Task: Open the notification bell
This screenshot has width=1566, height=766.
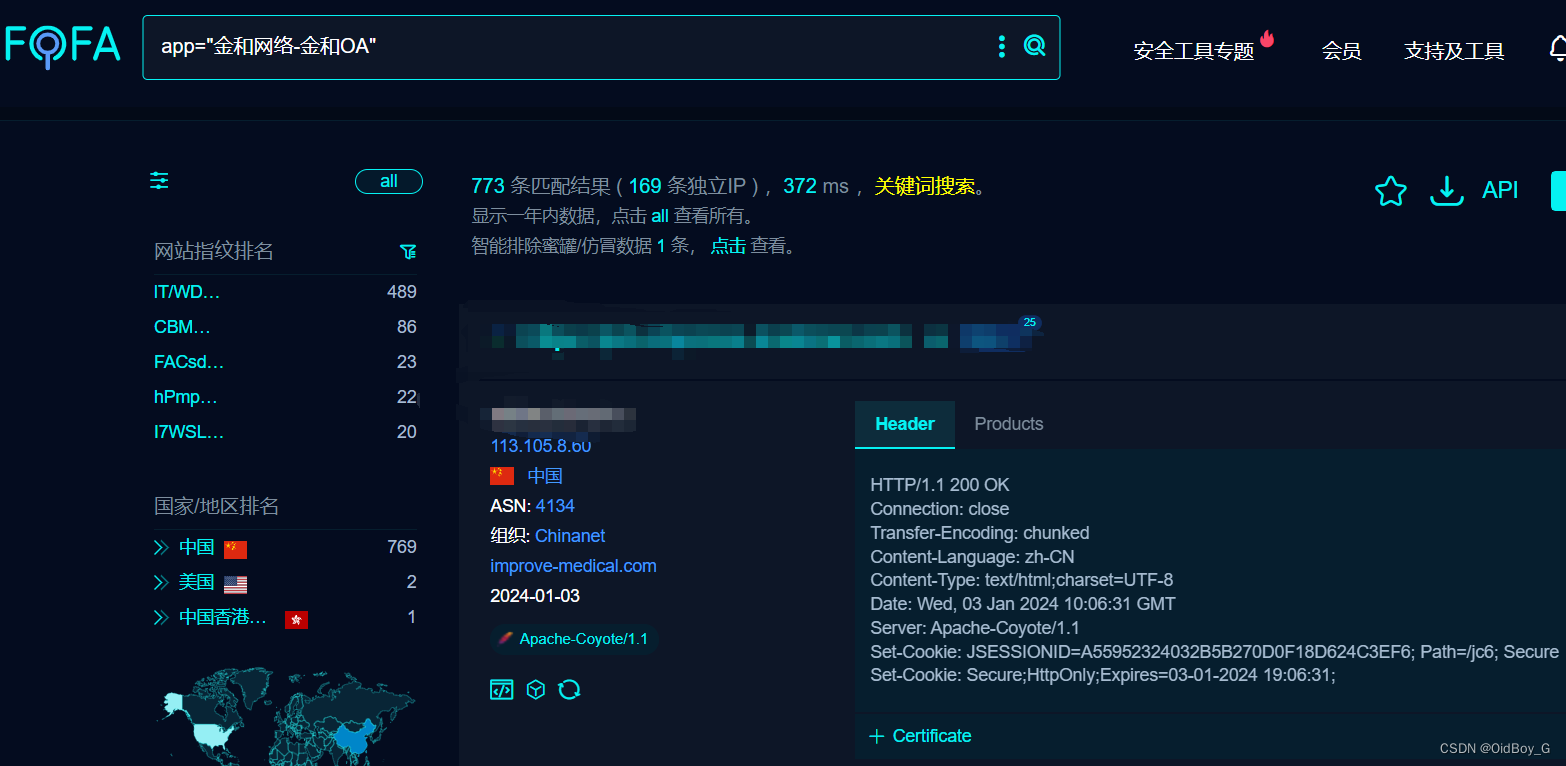Action: [x=1557, y=48]
